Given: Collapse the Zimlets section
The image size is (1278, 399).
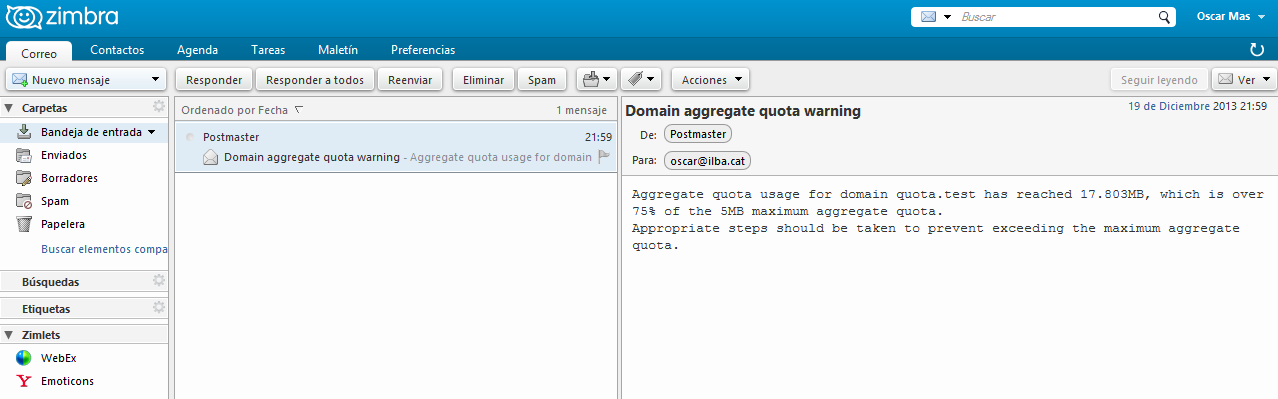Looking at the screenshot, I should click(x=9, y=335).
